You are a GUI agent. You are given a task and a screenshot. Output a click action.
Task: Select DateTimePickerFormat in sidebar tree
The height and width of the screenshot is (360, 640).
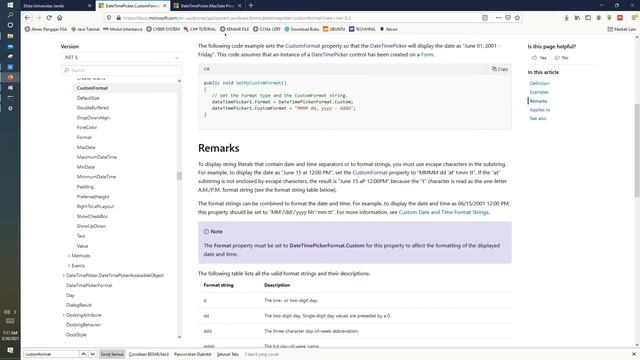[x=89, y=285]
